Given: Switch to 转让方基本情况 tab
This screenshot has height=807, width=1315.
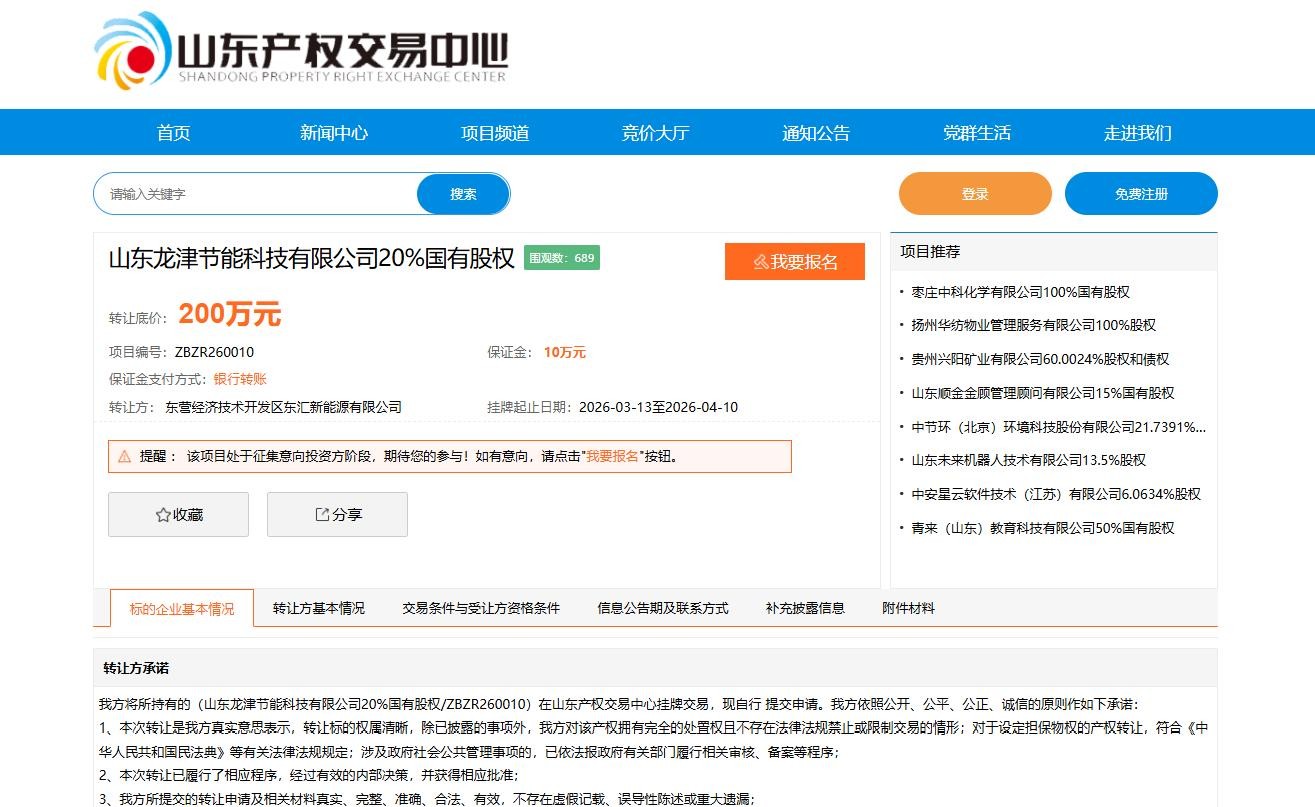Looking at the screenshot, I should tap(319, 608).
